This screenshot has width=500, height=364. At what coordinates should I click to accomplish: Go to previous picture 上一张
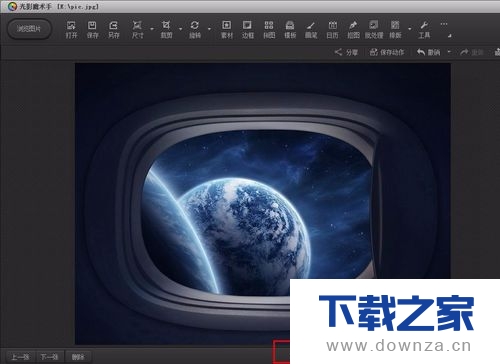tap(20, 357)
